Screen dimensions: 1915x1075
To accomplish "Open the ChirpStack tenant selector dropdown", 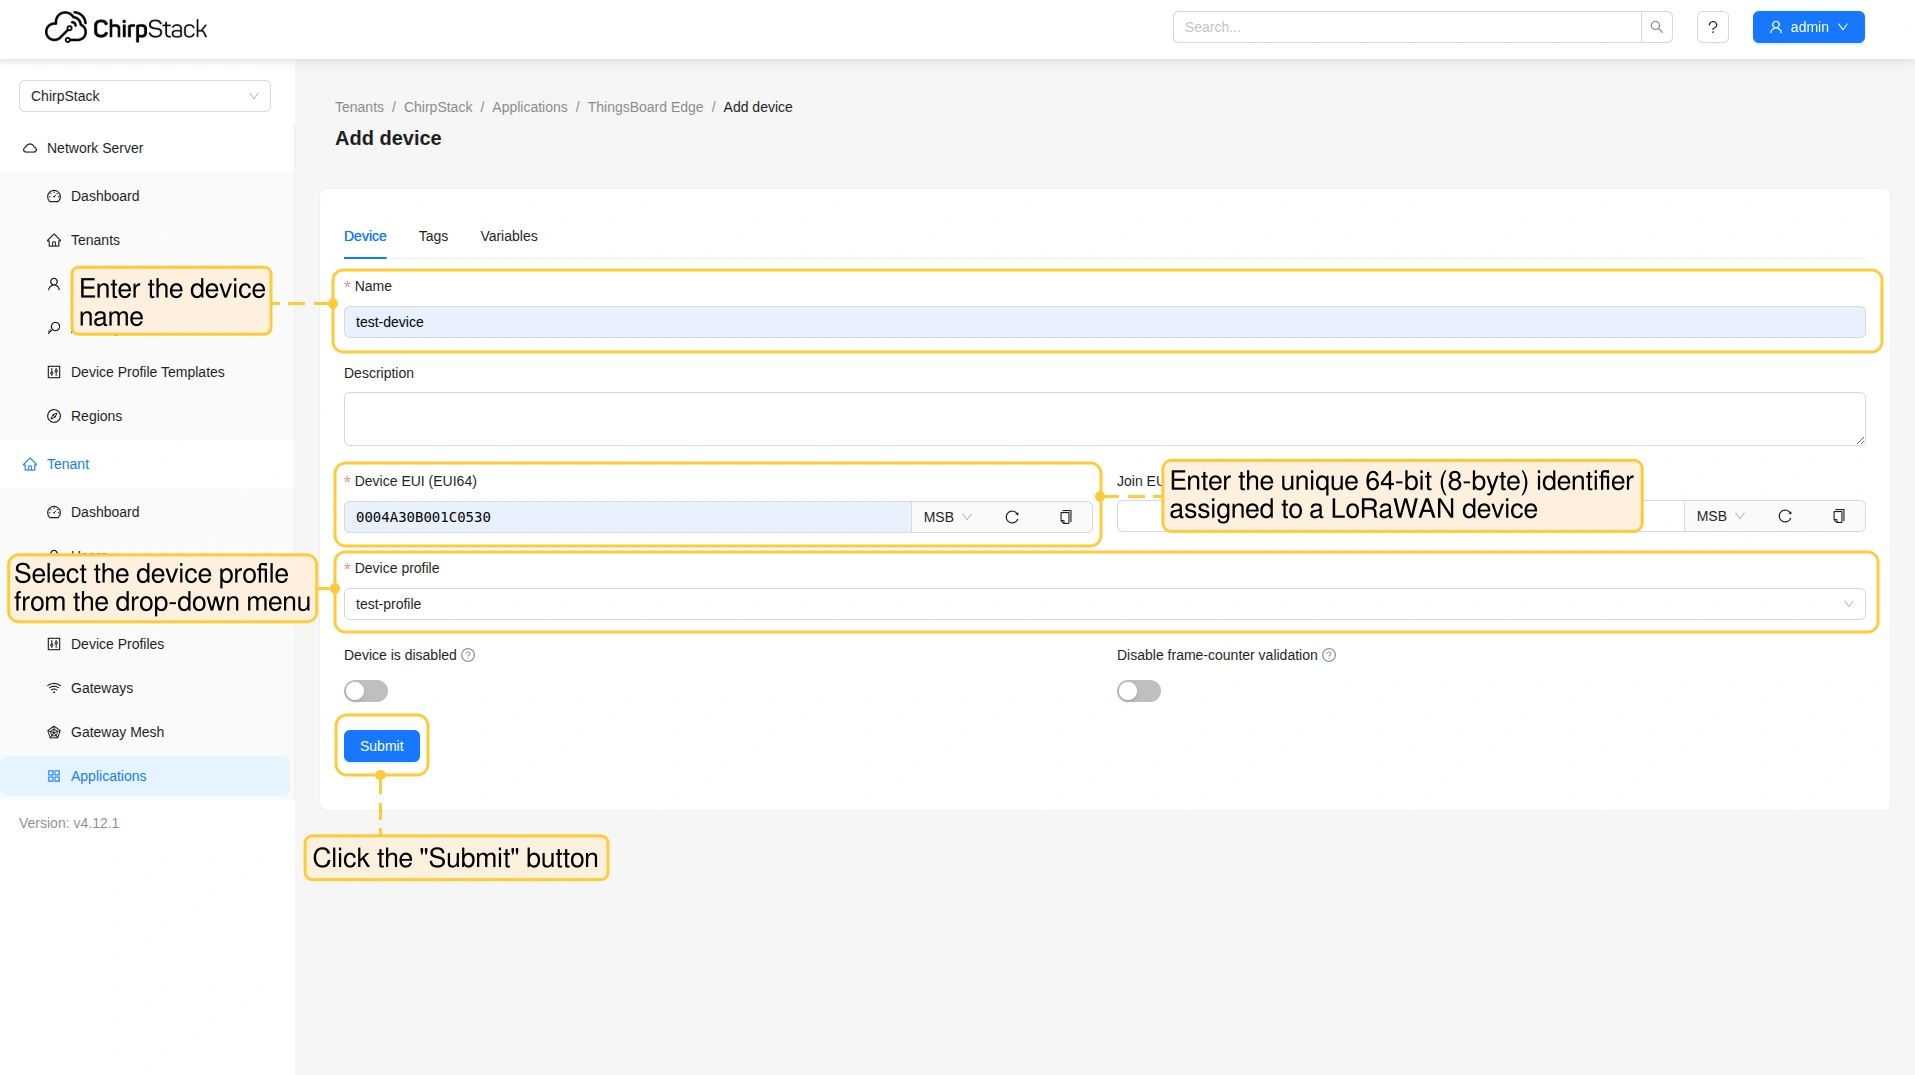I will 145,96.
